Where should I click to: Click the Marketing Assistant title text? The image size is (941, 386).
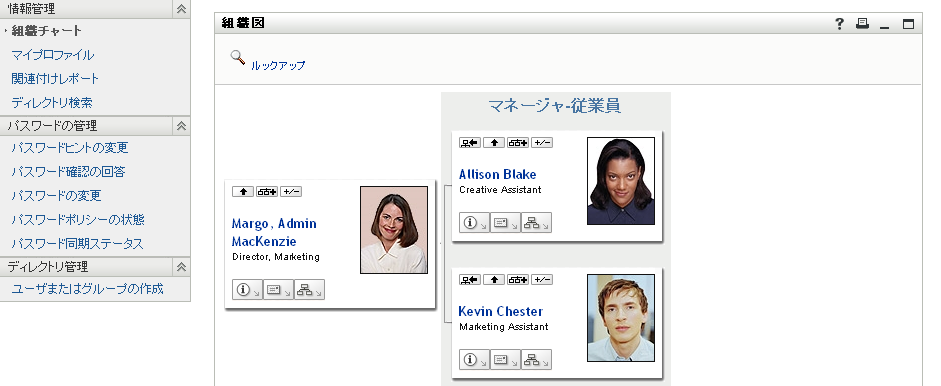[x=504, y=327]
